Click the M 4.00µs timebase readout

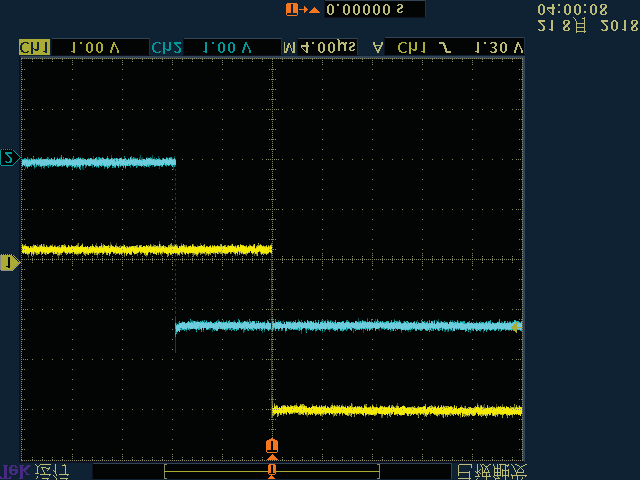(320, 47)
